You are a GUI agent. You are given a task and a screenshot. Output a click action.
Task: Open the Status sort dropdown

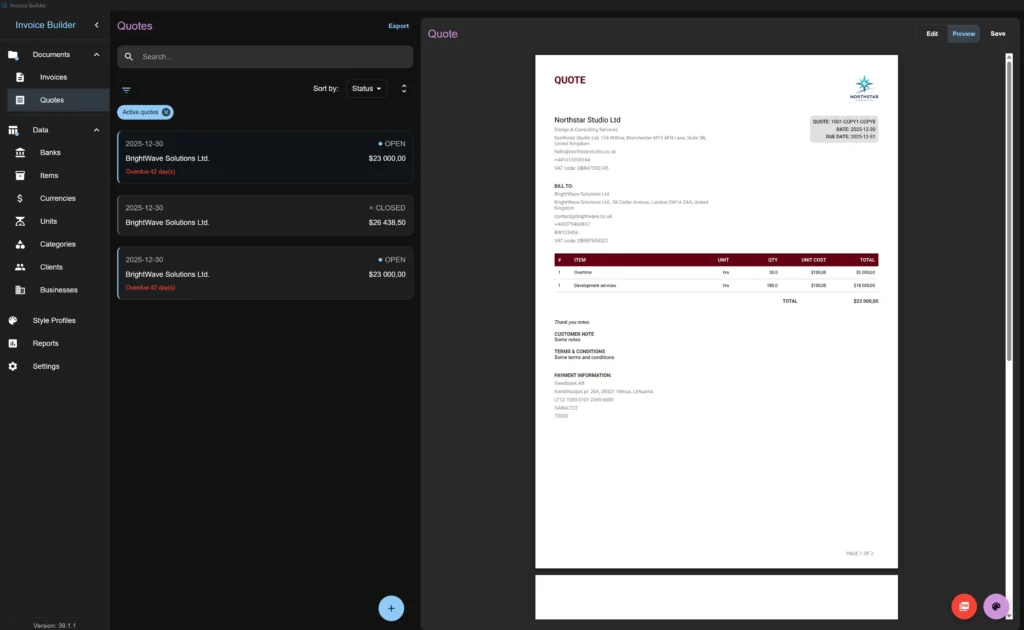coord(366,88)
